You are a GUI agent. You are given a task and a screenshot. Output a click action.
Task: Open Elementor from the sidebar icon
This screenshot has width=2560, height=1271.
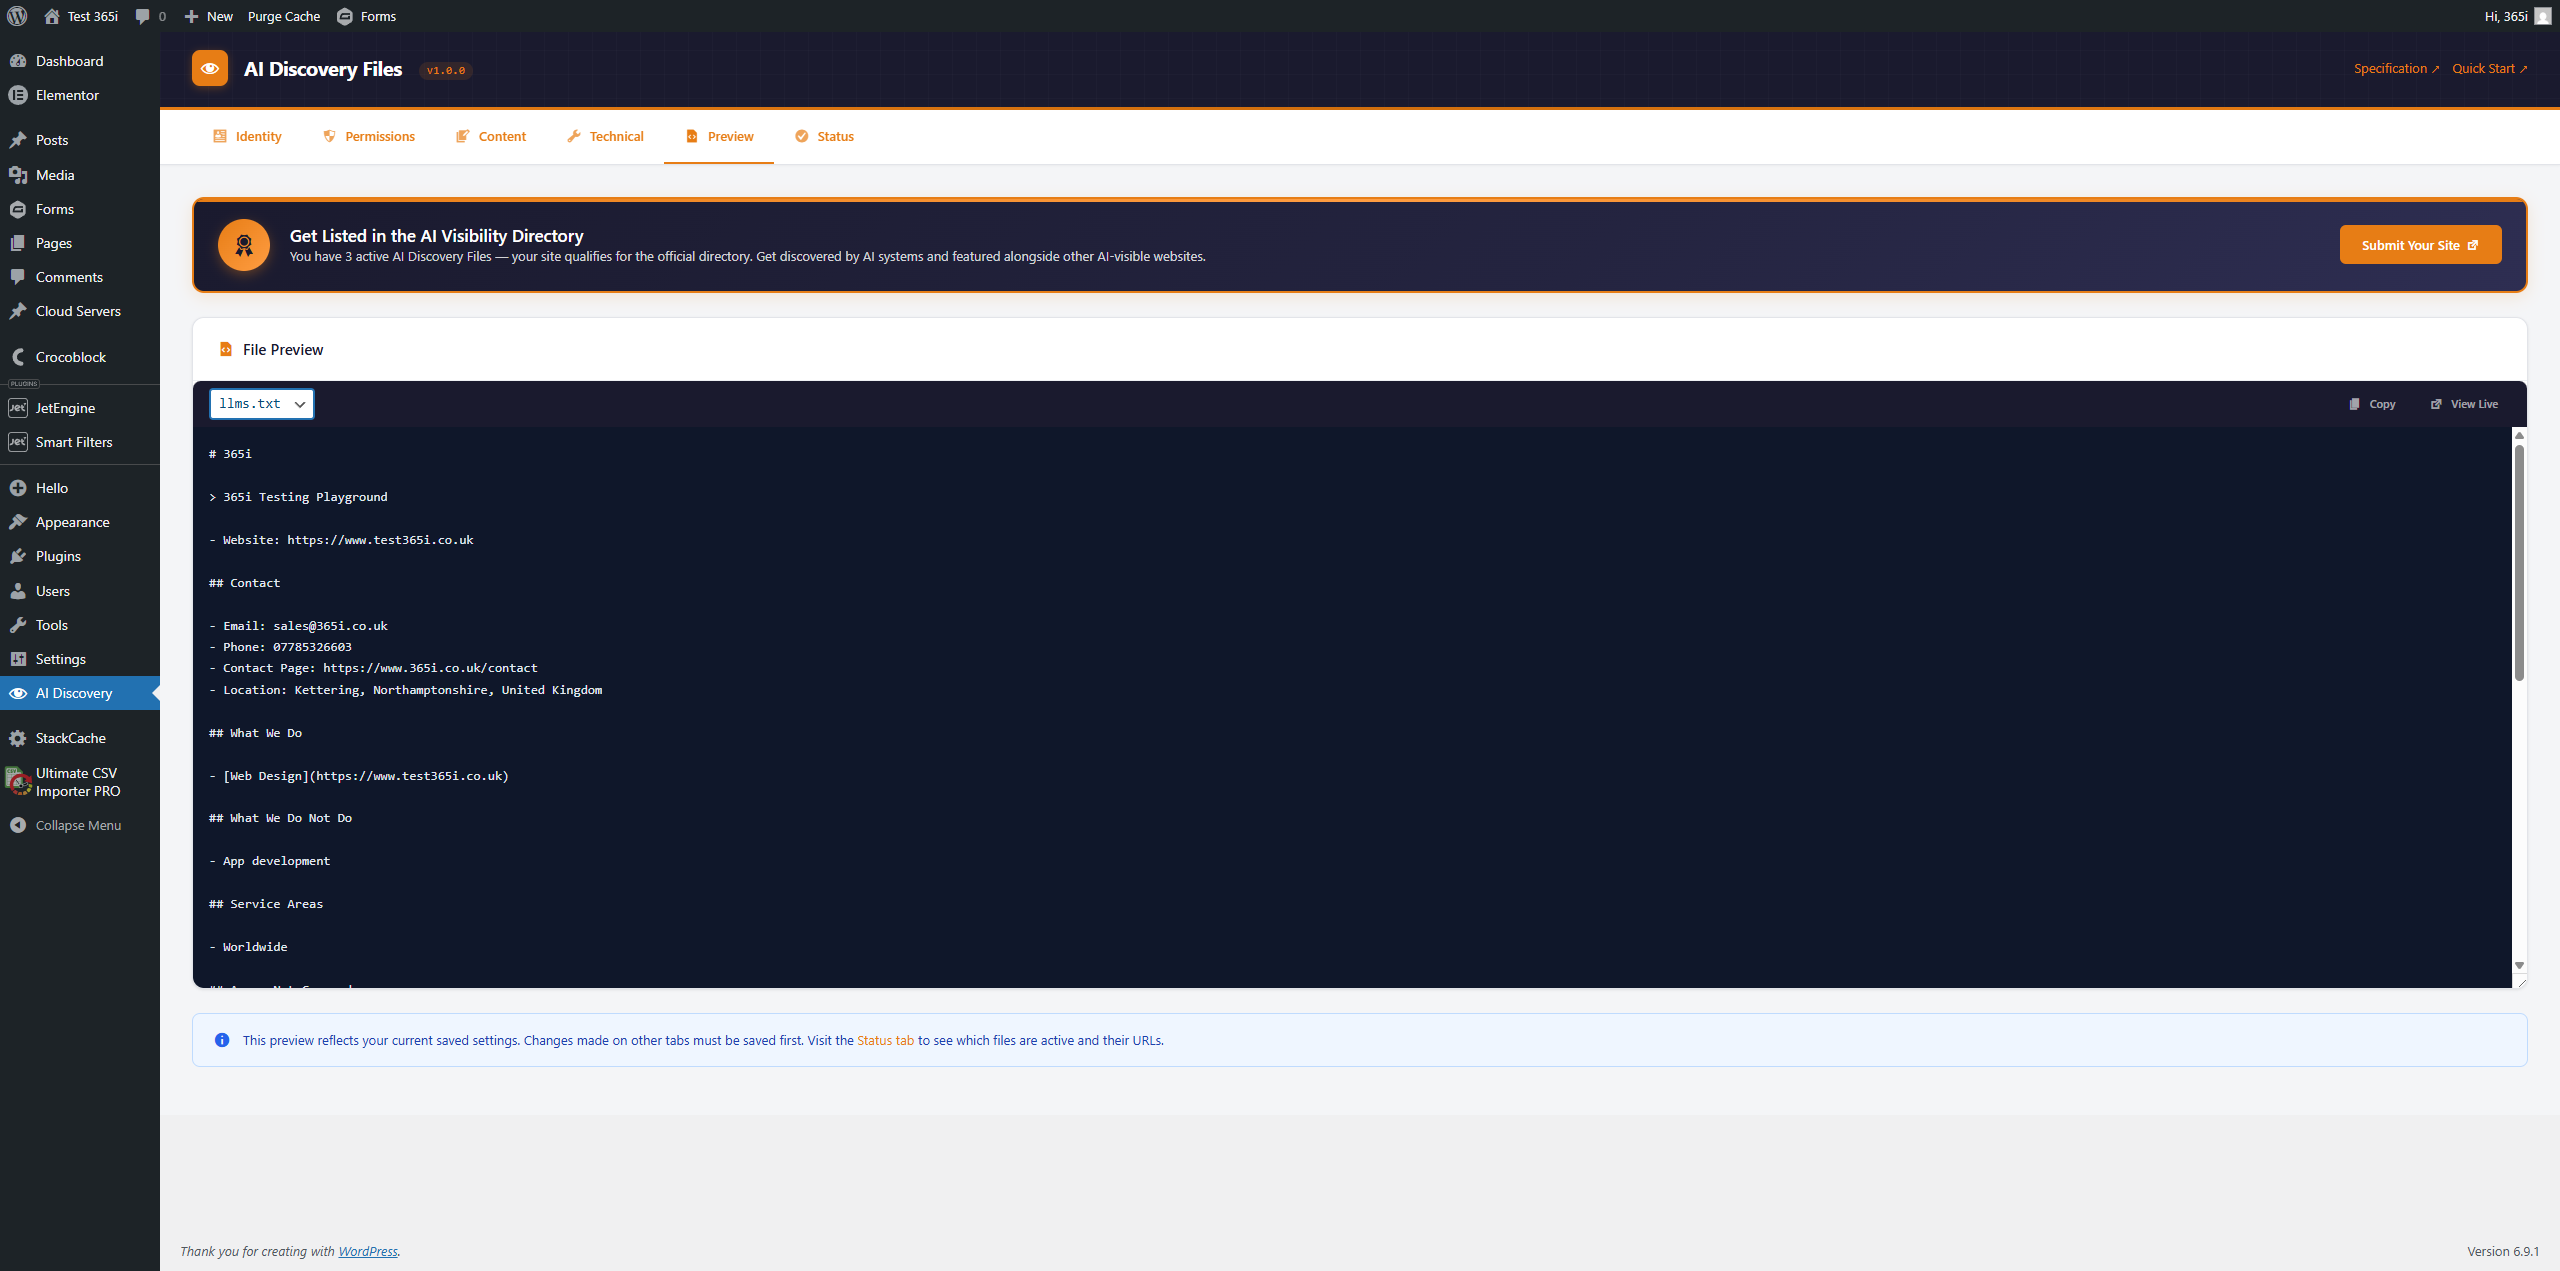pyautogui.click(x=18, y=95)
